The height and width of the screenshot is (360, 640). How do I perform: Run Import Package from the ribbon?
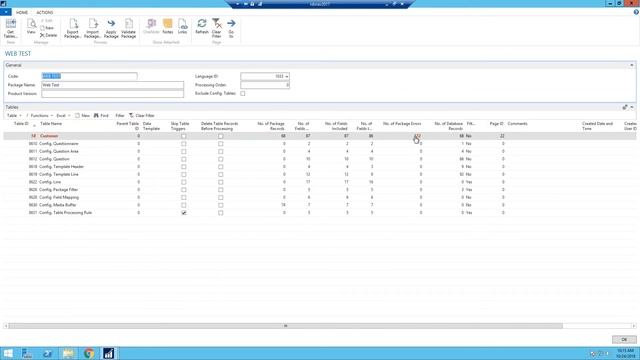click(93, 28)
